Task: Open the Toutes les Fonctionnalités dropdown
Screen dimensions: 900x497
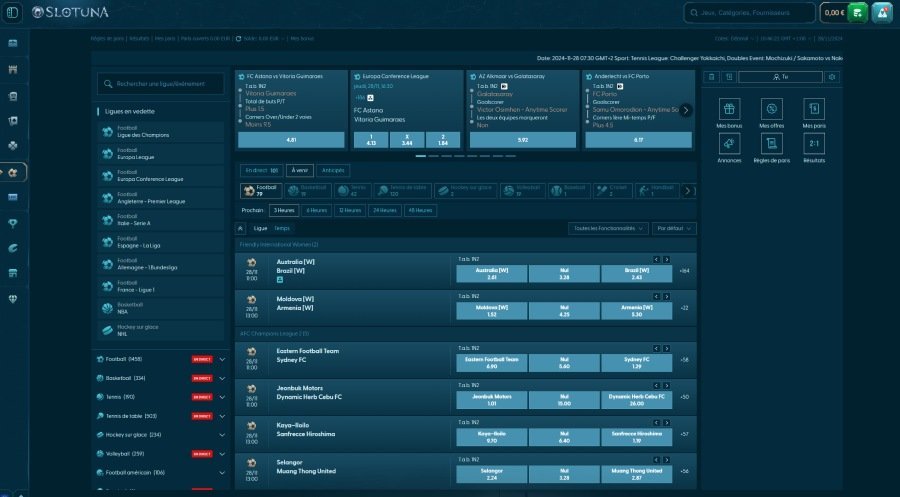Action: pyautogui.click(x=609, y=228)
